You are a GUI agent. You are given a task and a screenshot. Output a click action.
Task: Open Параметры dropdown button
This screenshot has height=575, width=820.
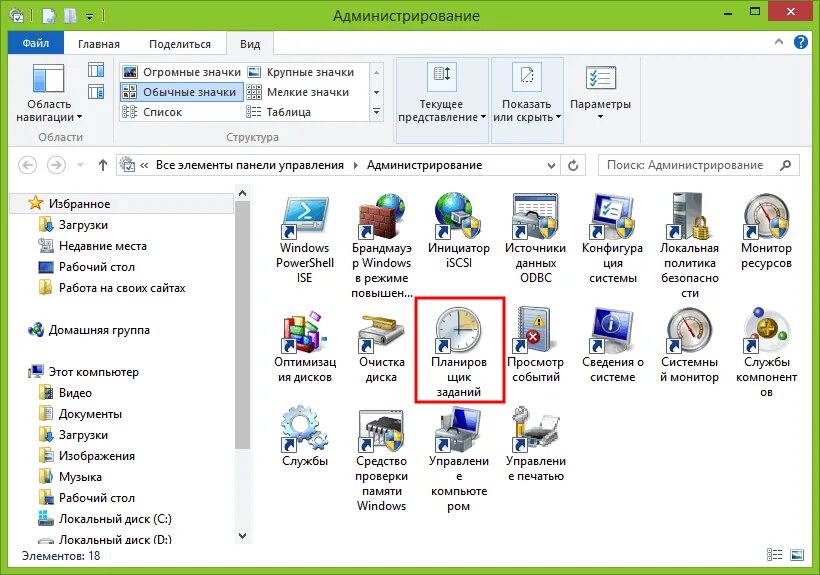tap(600, 93)
